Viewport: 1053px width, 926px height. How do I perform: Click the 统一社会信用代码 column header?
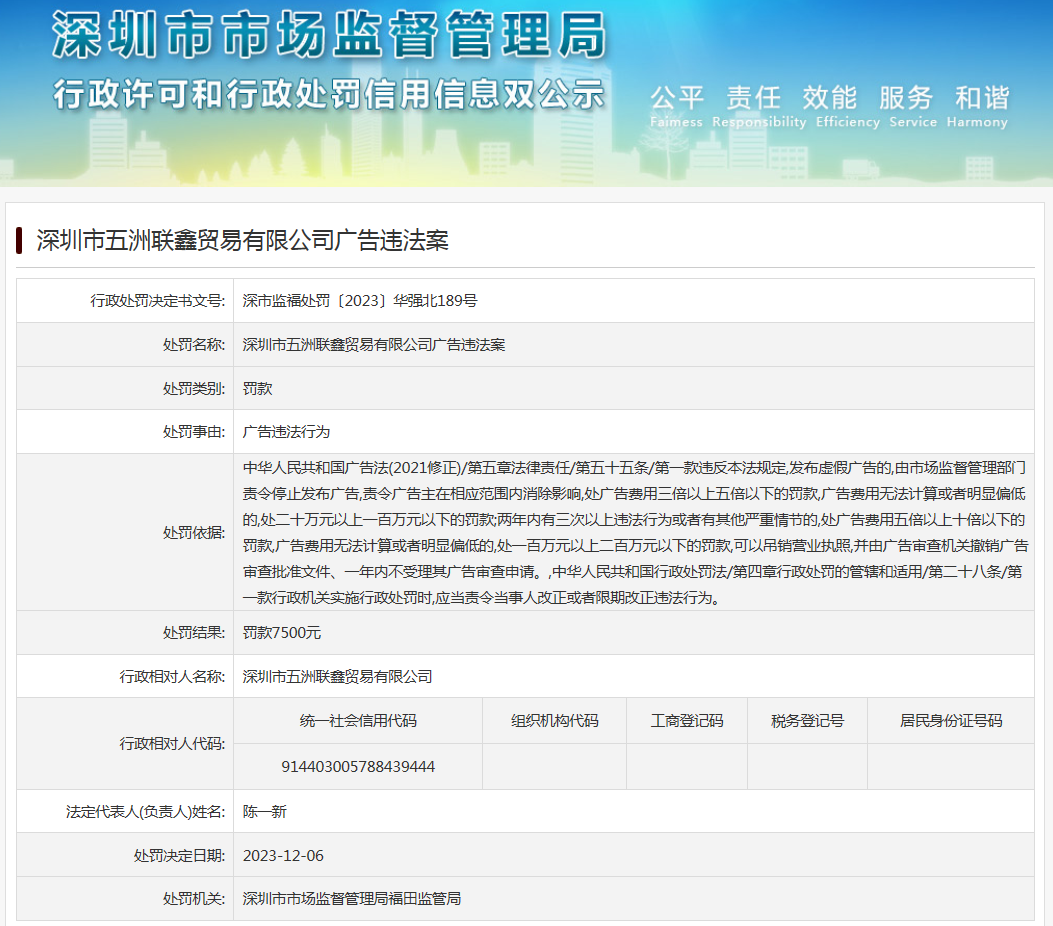tap(358, 721)
